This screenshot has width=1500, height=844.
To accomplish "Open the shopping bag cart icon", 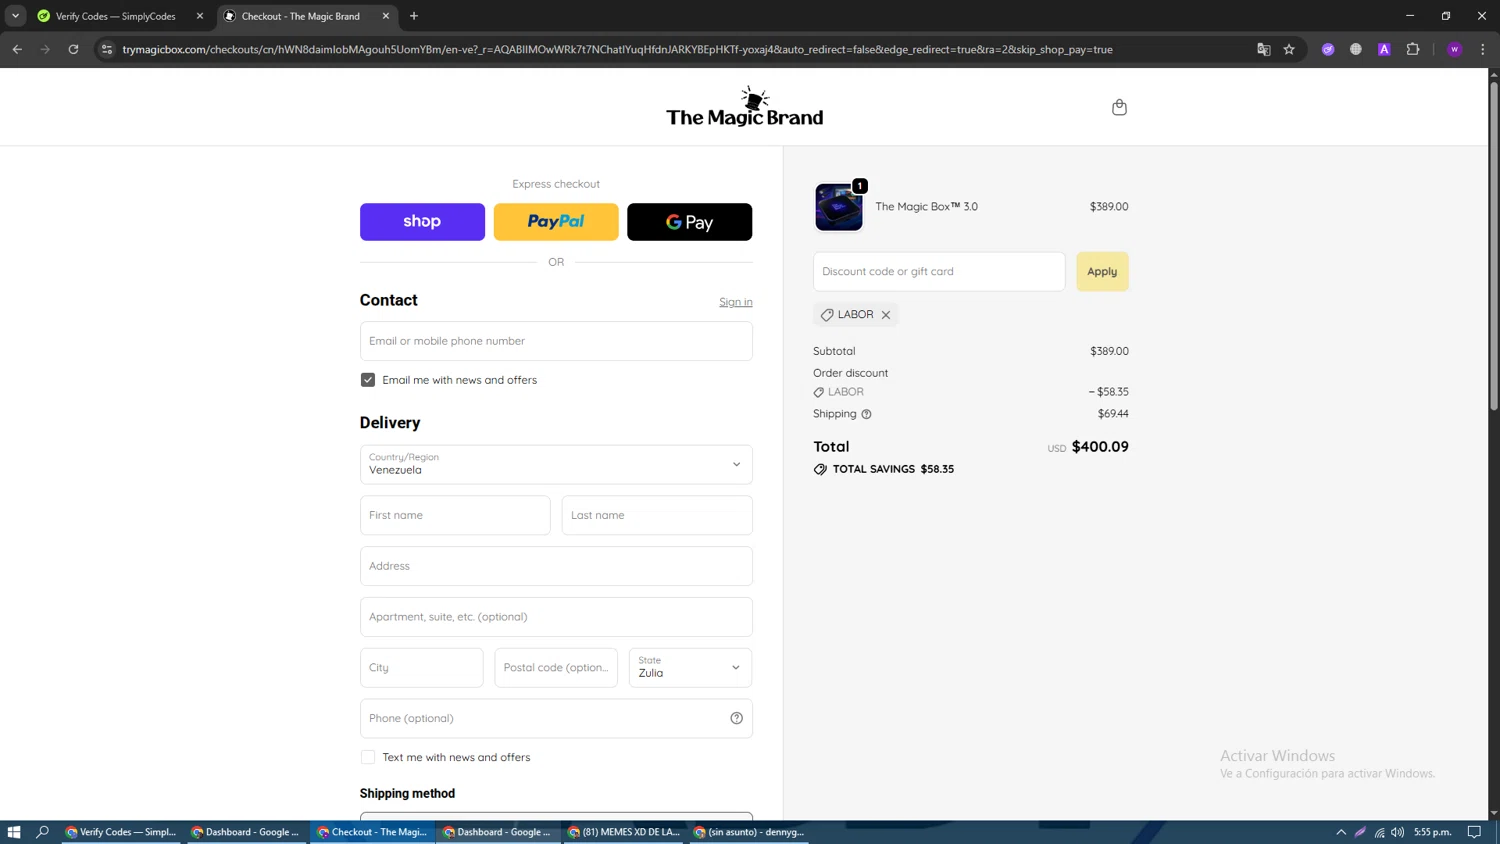I will (1119, 107).
